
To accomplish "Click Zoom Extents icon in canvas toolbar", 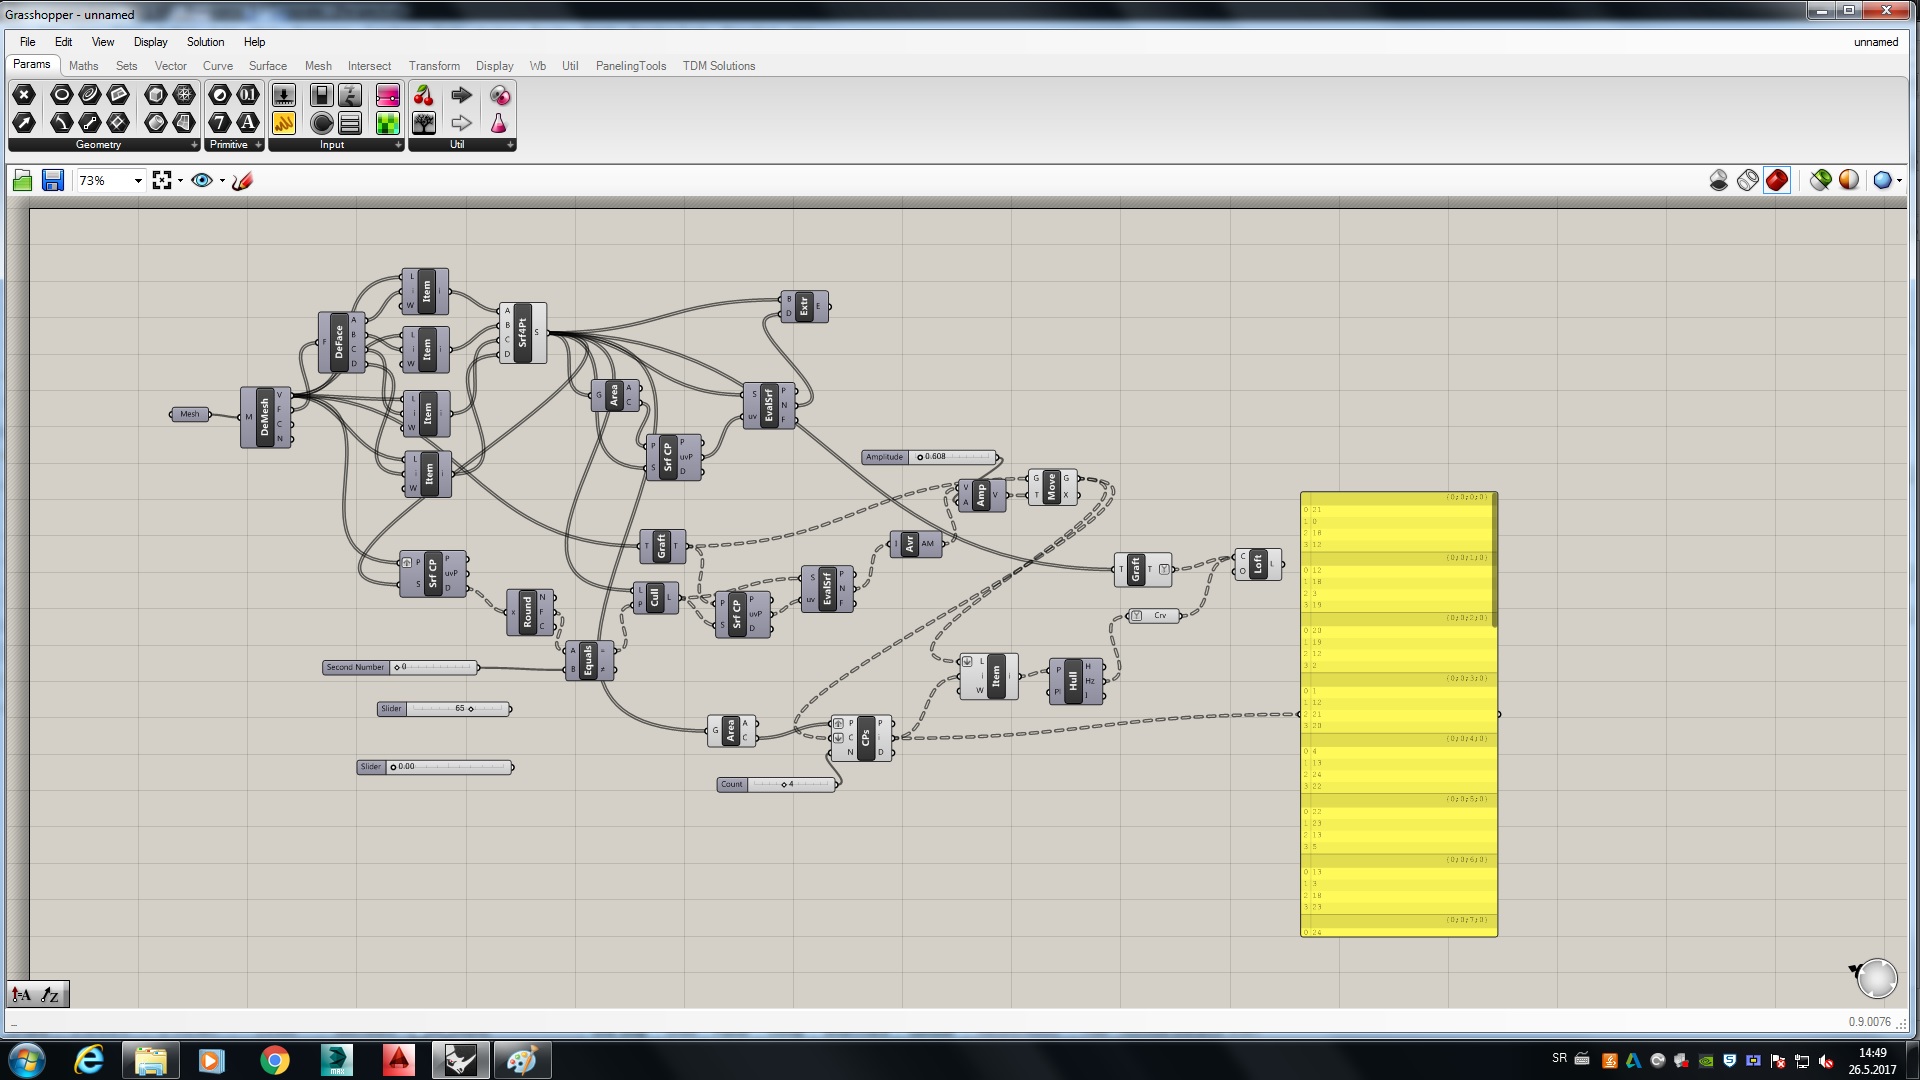I will coord(161,181).
